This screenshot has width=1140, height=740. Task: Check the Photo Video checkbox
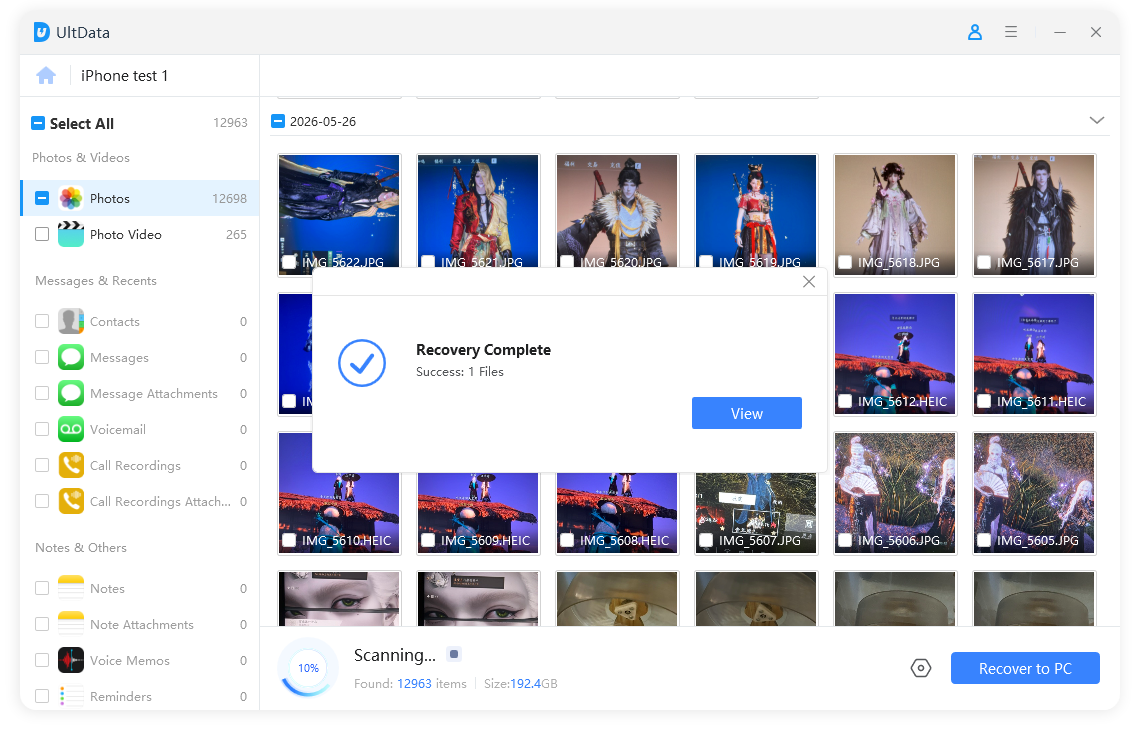pyautogui.click(x=42, y=234)
